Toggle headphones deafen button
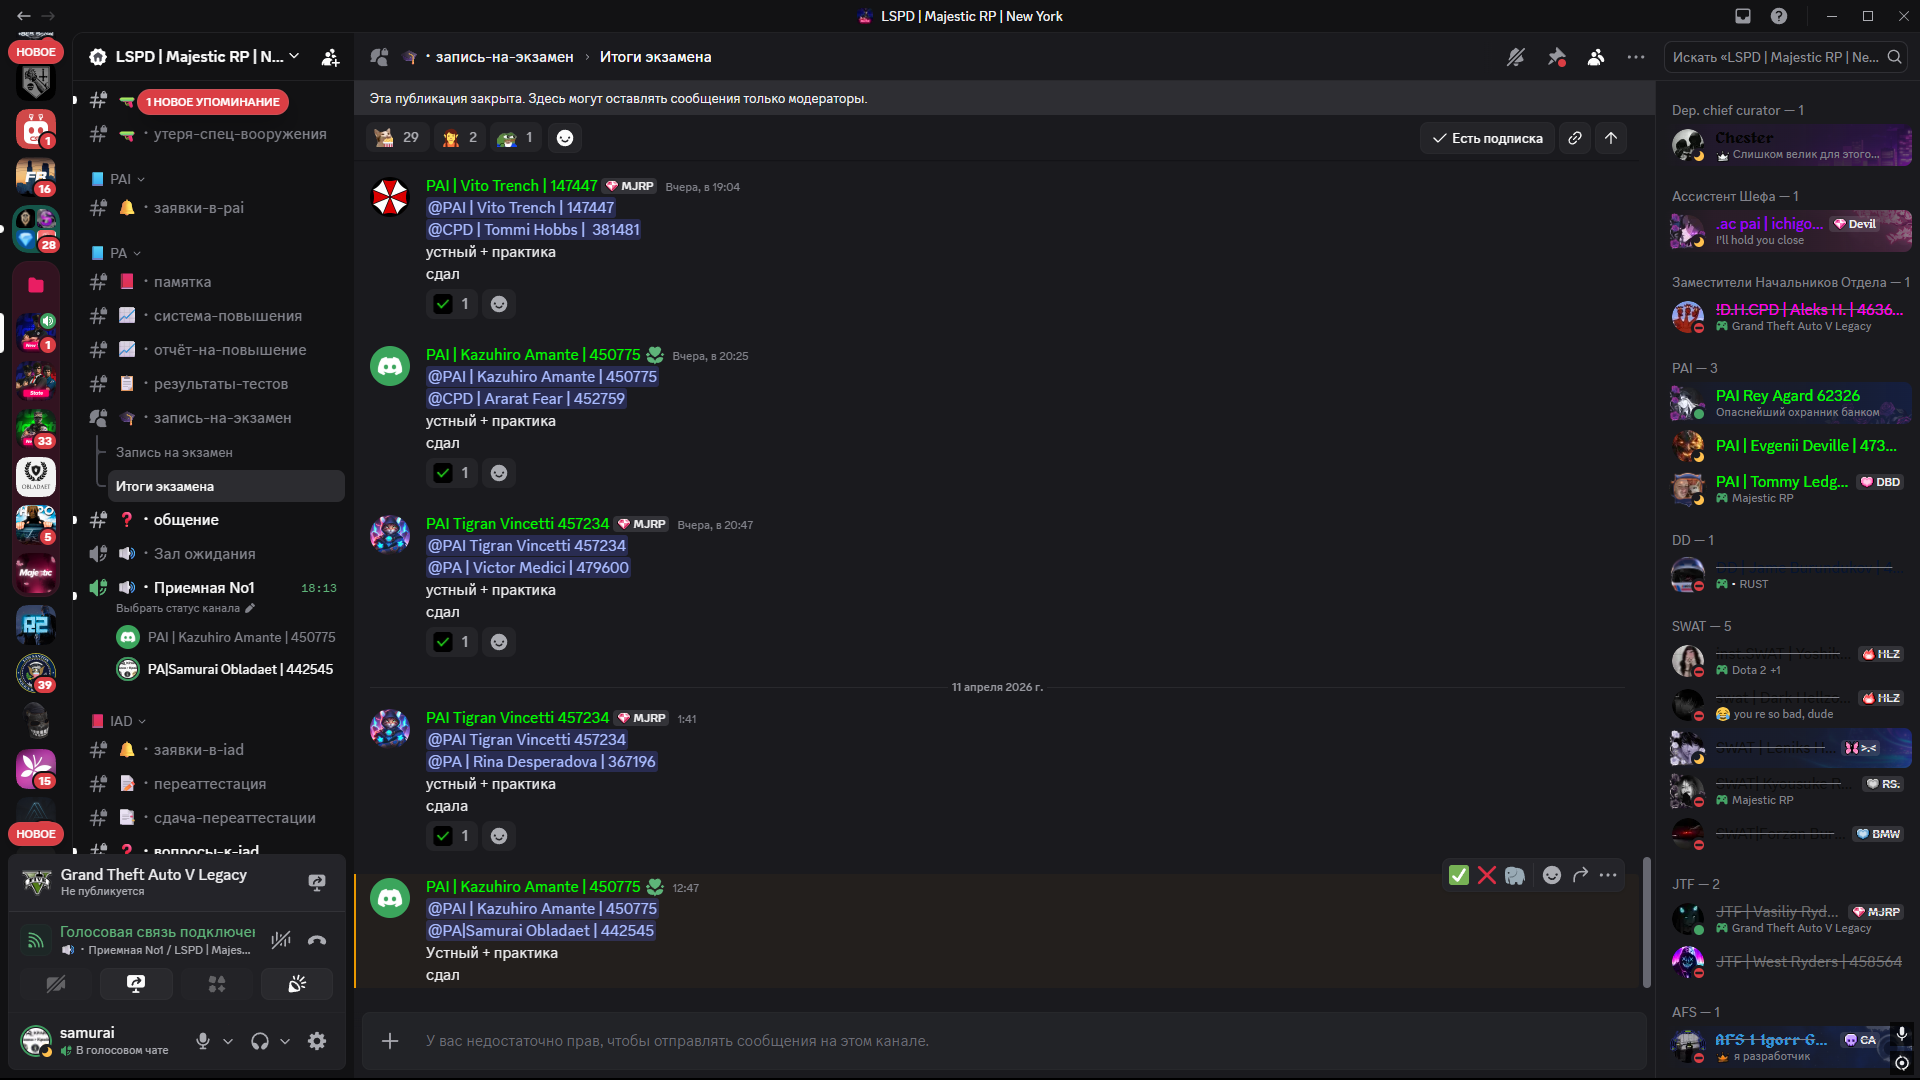Viewport: 1920px width, 1080px height. coord(260,1041)
